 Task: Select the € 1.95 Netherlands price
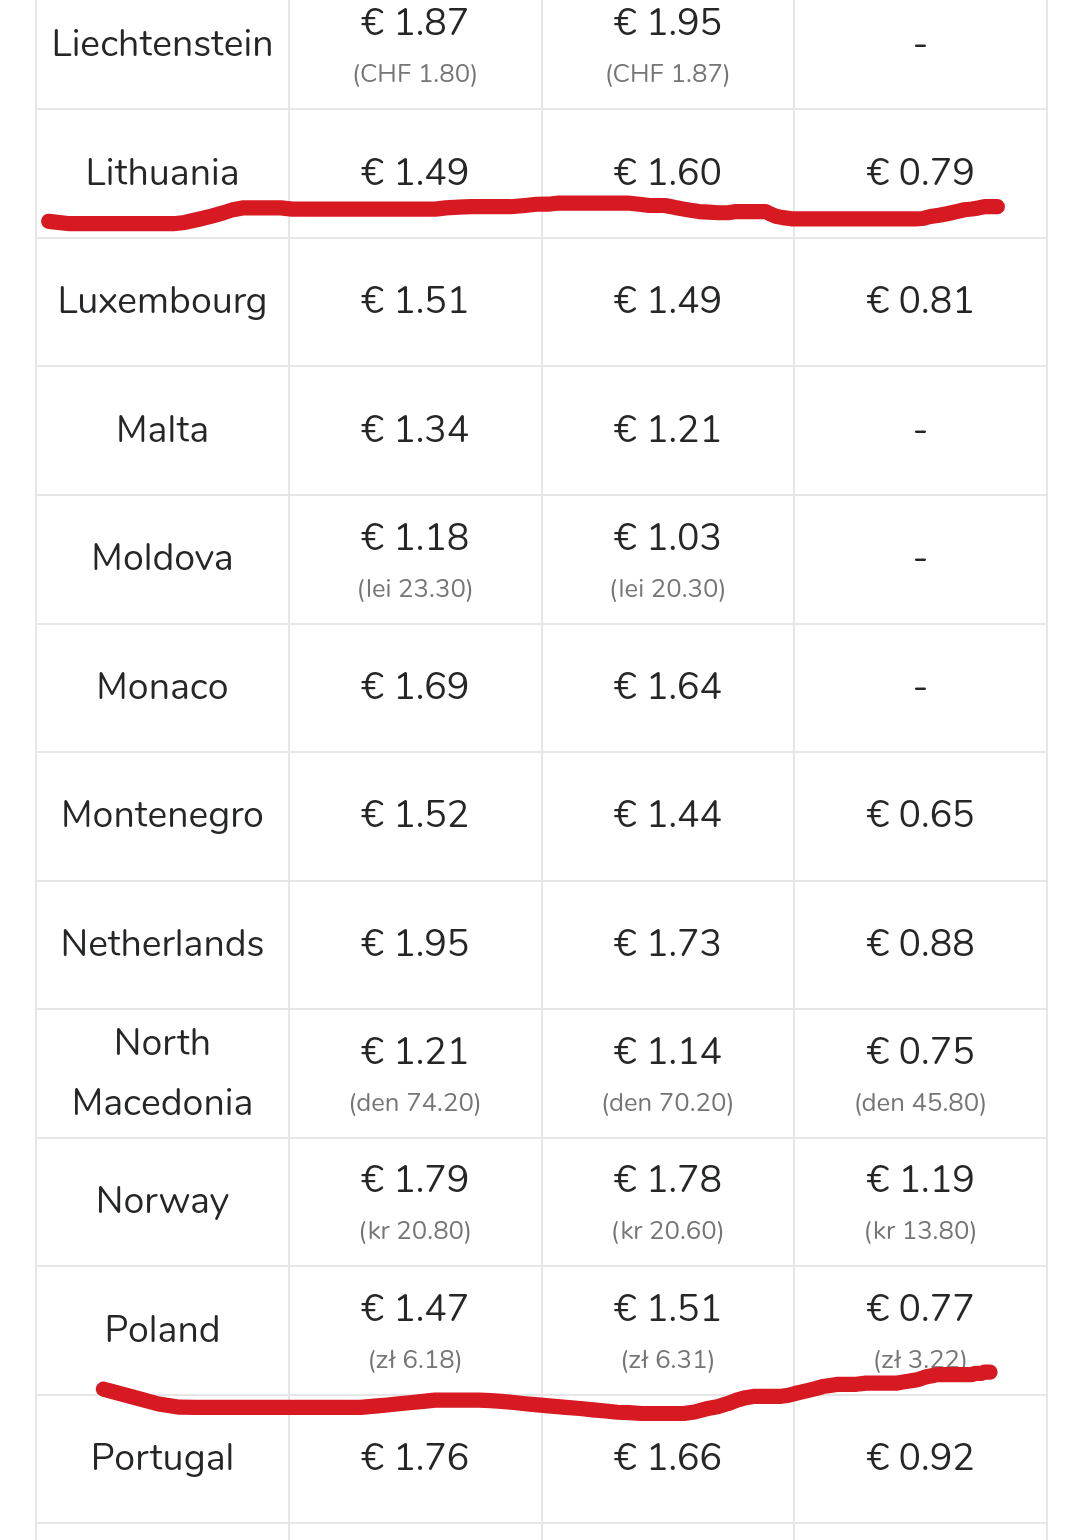(415, 943)
